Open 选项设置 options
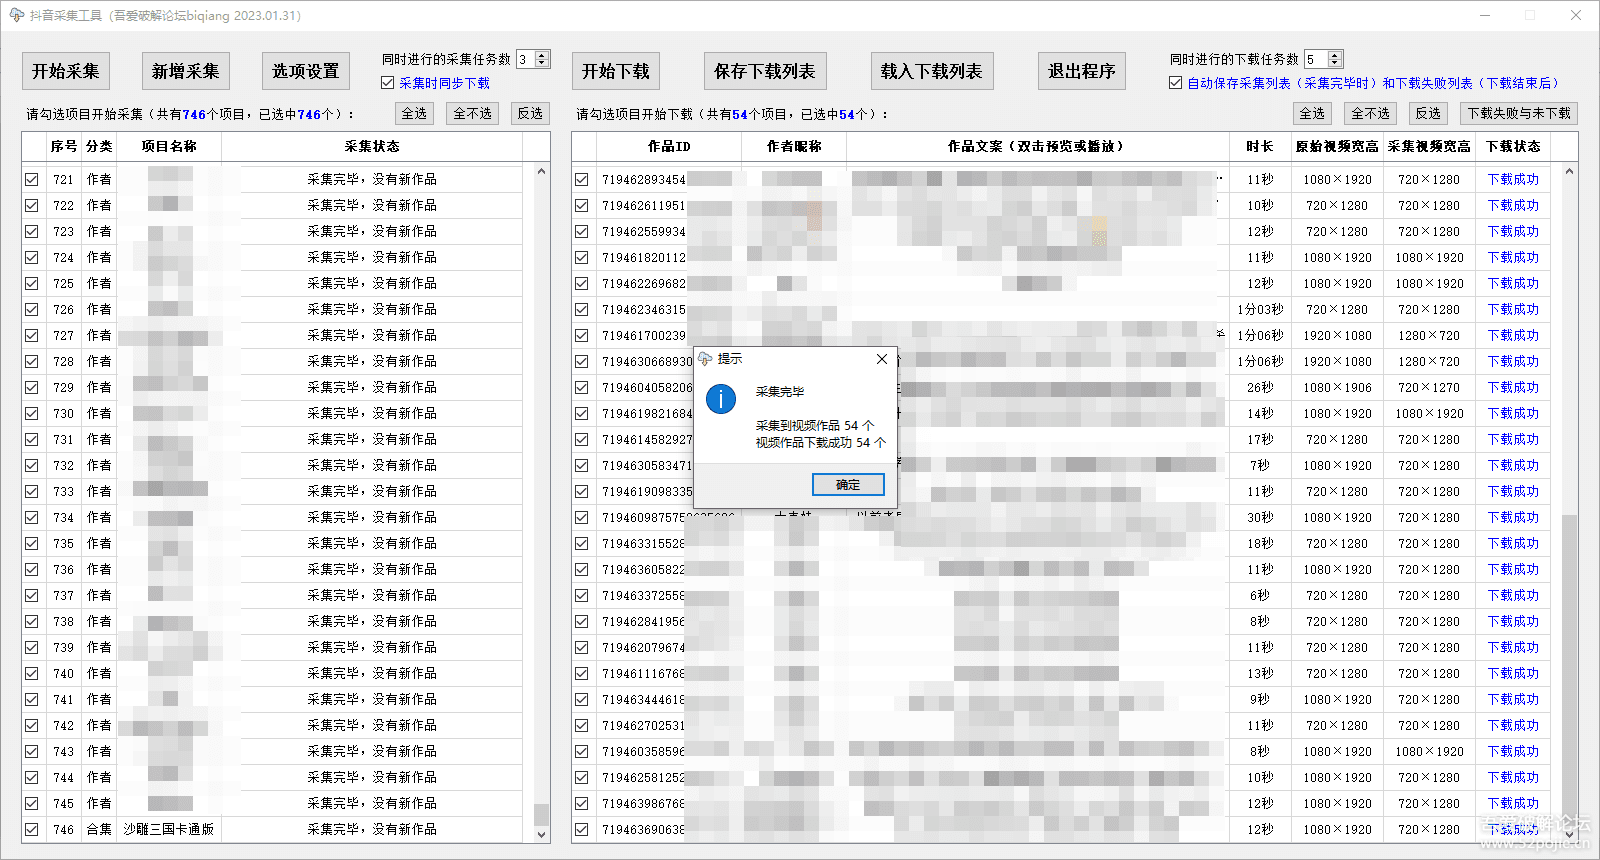 pyautogui.click(x=306, y=71)
